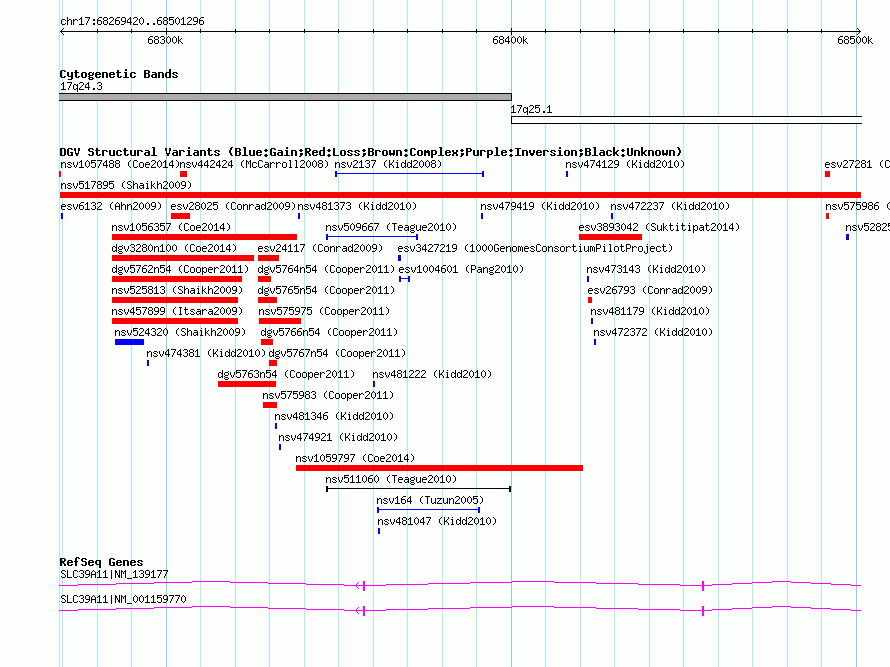Click the 68300k ruler position

165,40
